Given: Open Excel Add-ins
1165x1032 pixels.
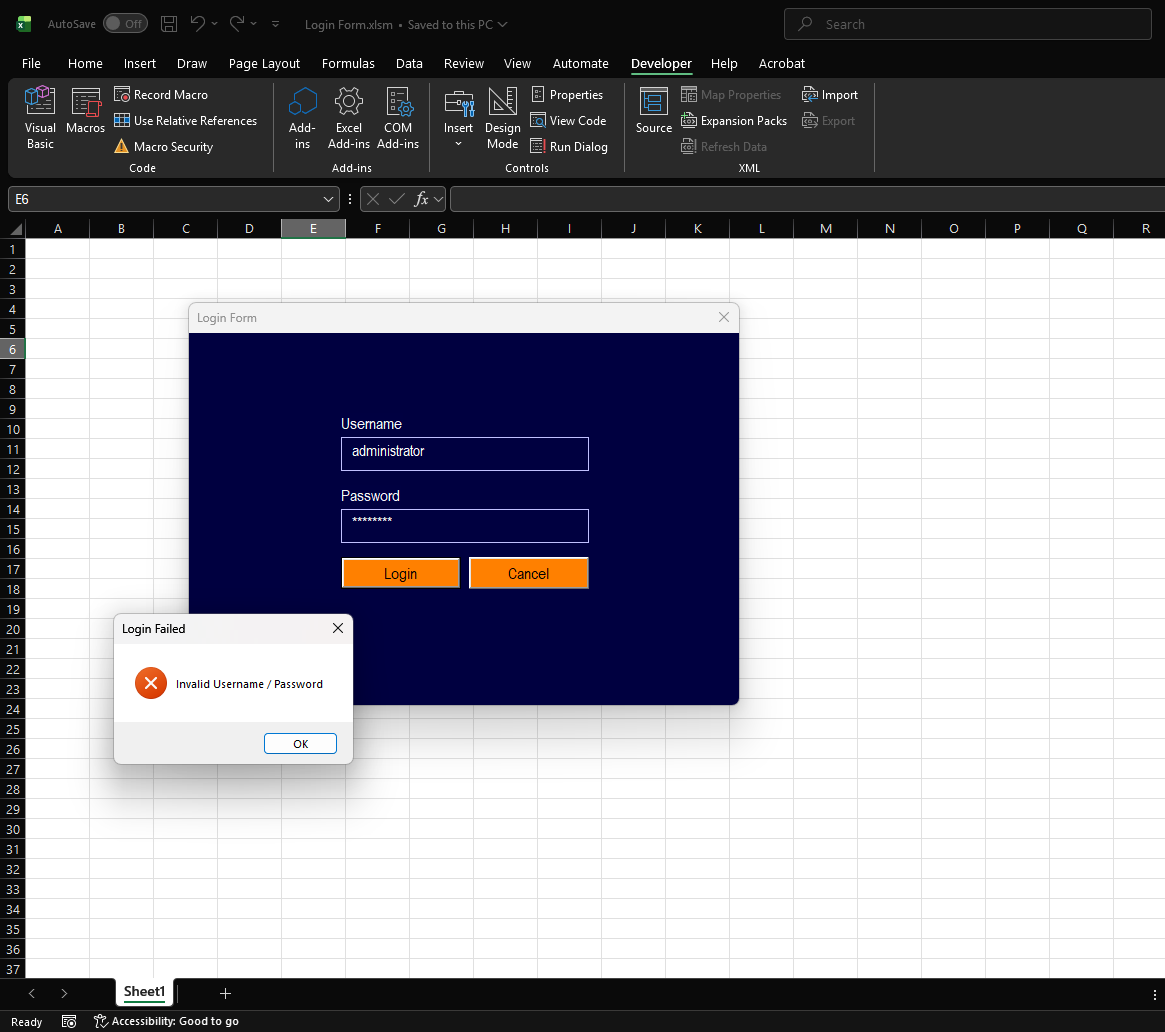Looking at the screenshot, I should 348,117.
